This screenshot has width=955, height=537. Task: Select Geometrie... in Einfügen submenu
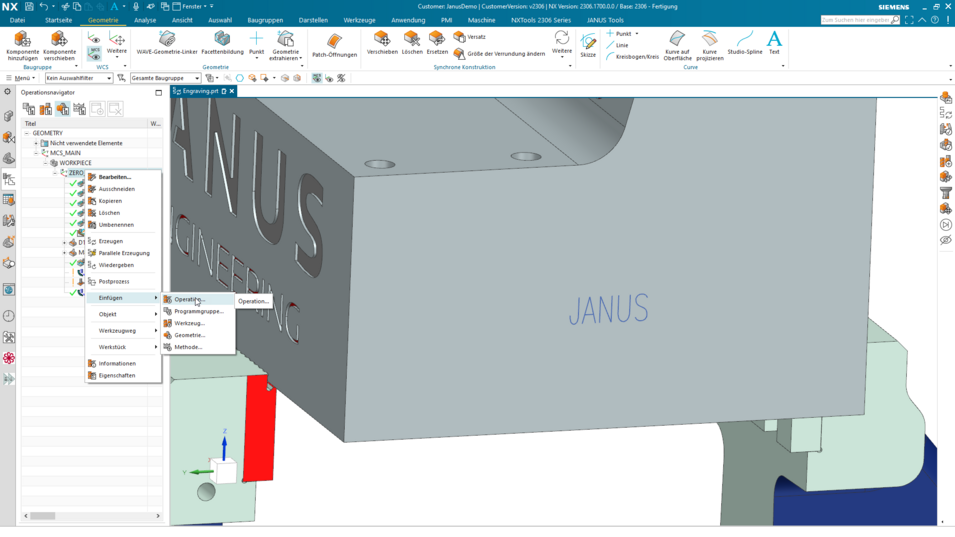[x=199, y=335]
